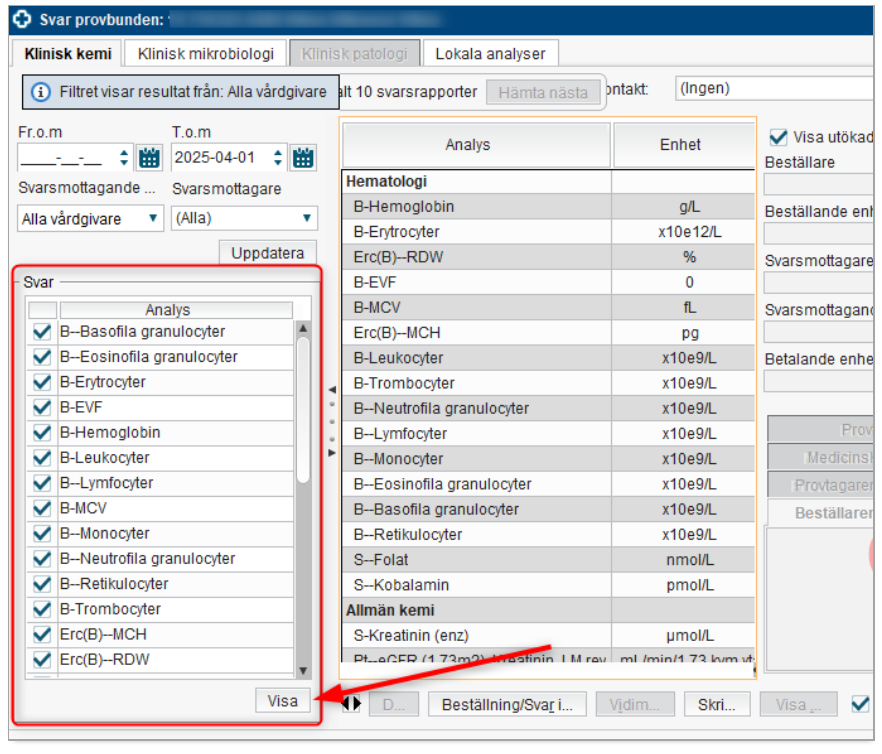Open the T.o.m date calendar picker
The width and height of the screenshot is (882, 754).
(304, 158)
